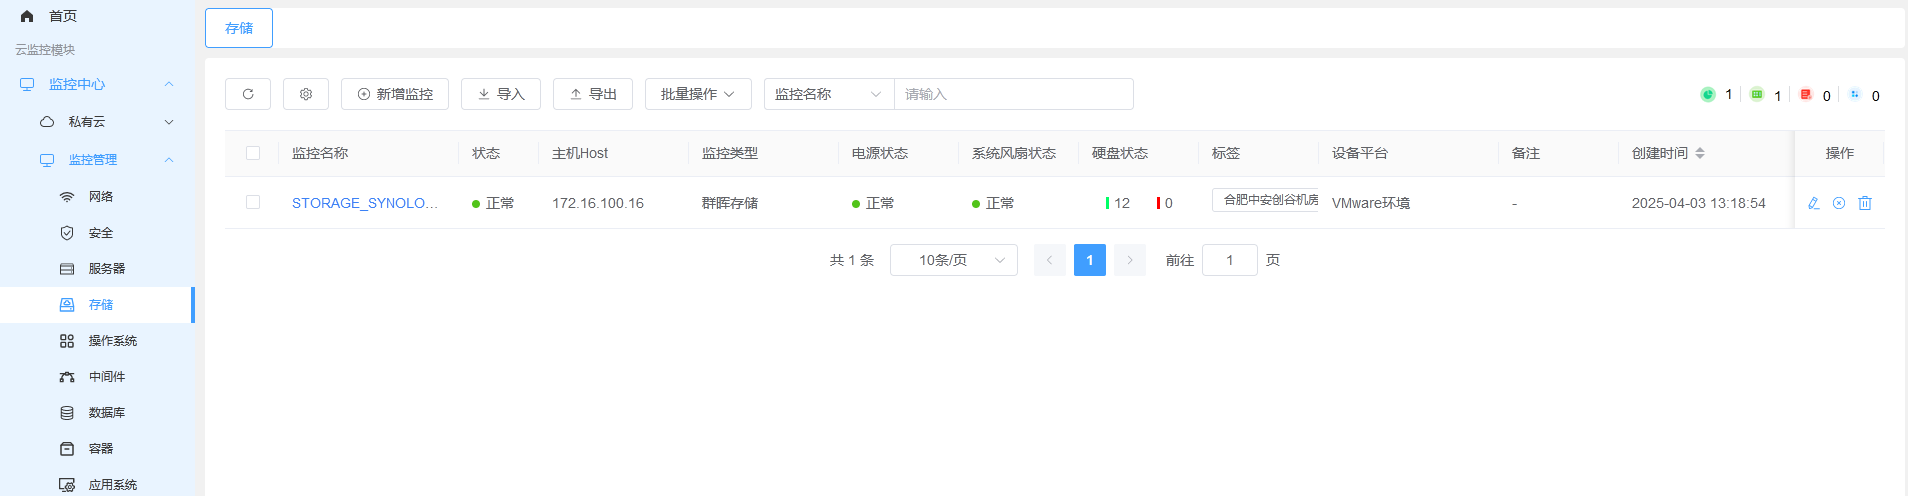Click blue unmonitored status count icon
Screen dimensions: 1908x496
tap(1855, 94)
